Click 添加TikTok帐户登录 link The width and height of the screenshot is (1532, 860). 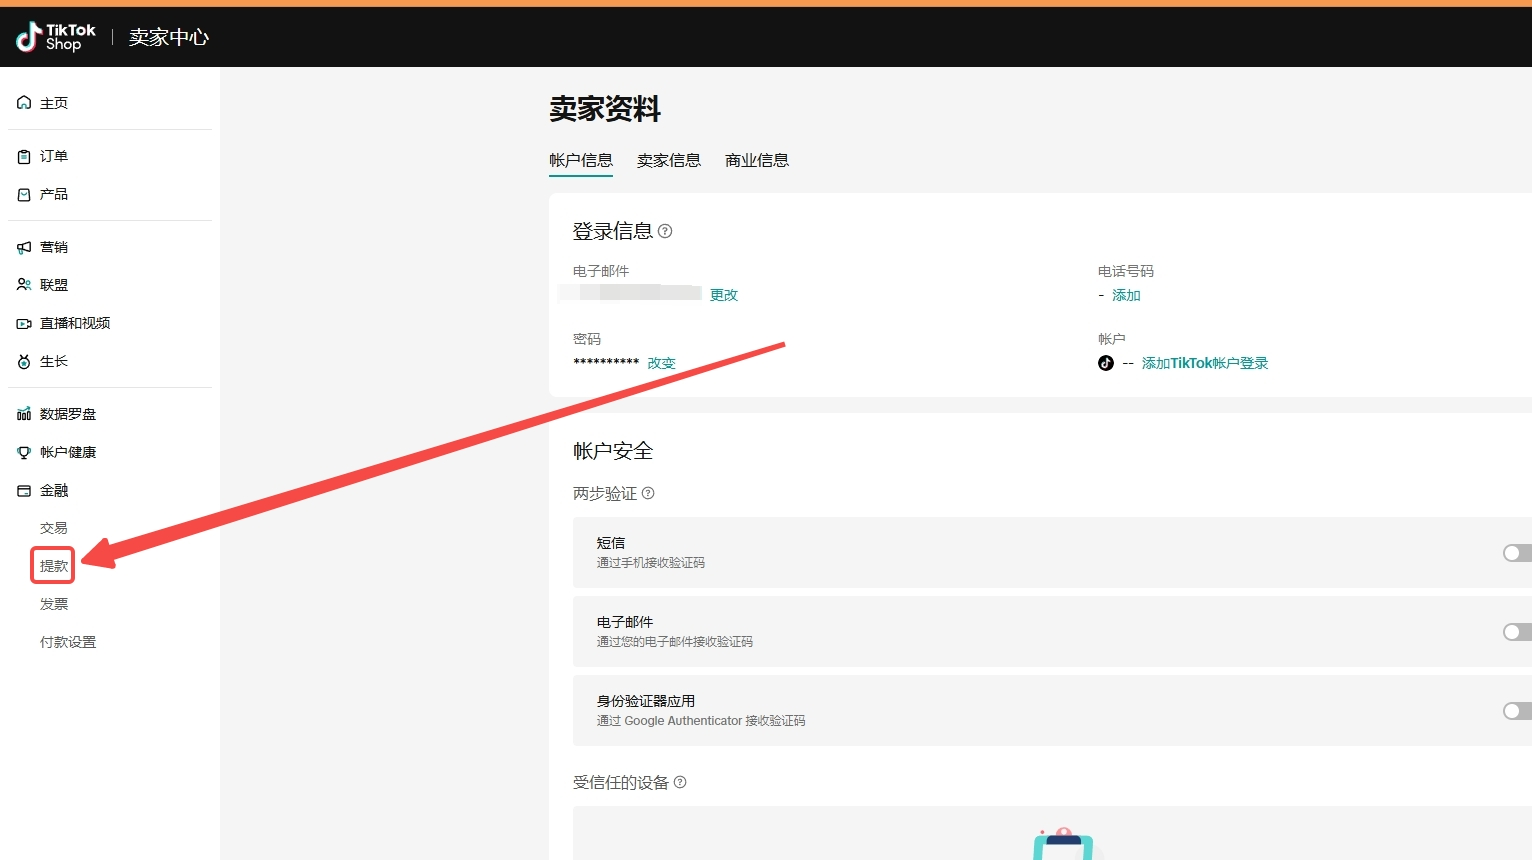(1204, 363)
